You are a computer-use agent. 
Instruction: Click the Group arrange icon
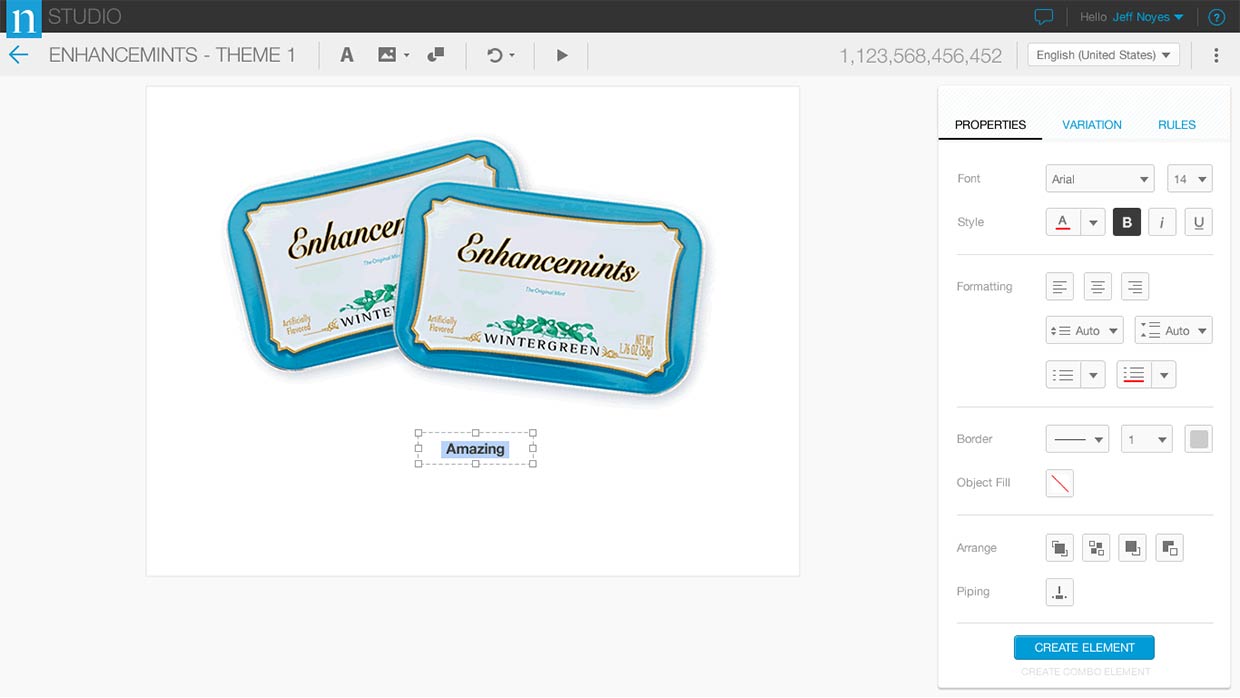pyautogui.click(x=1097, y=548)
